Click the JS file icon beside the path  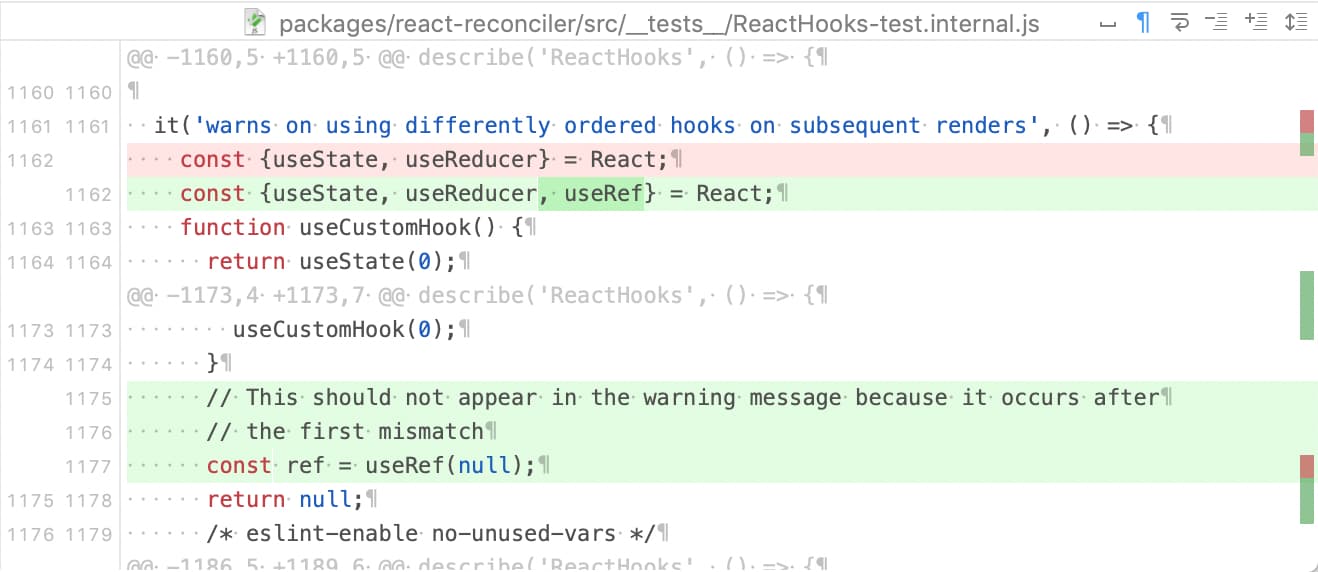pyautogui.click(x=257, y=22)
